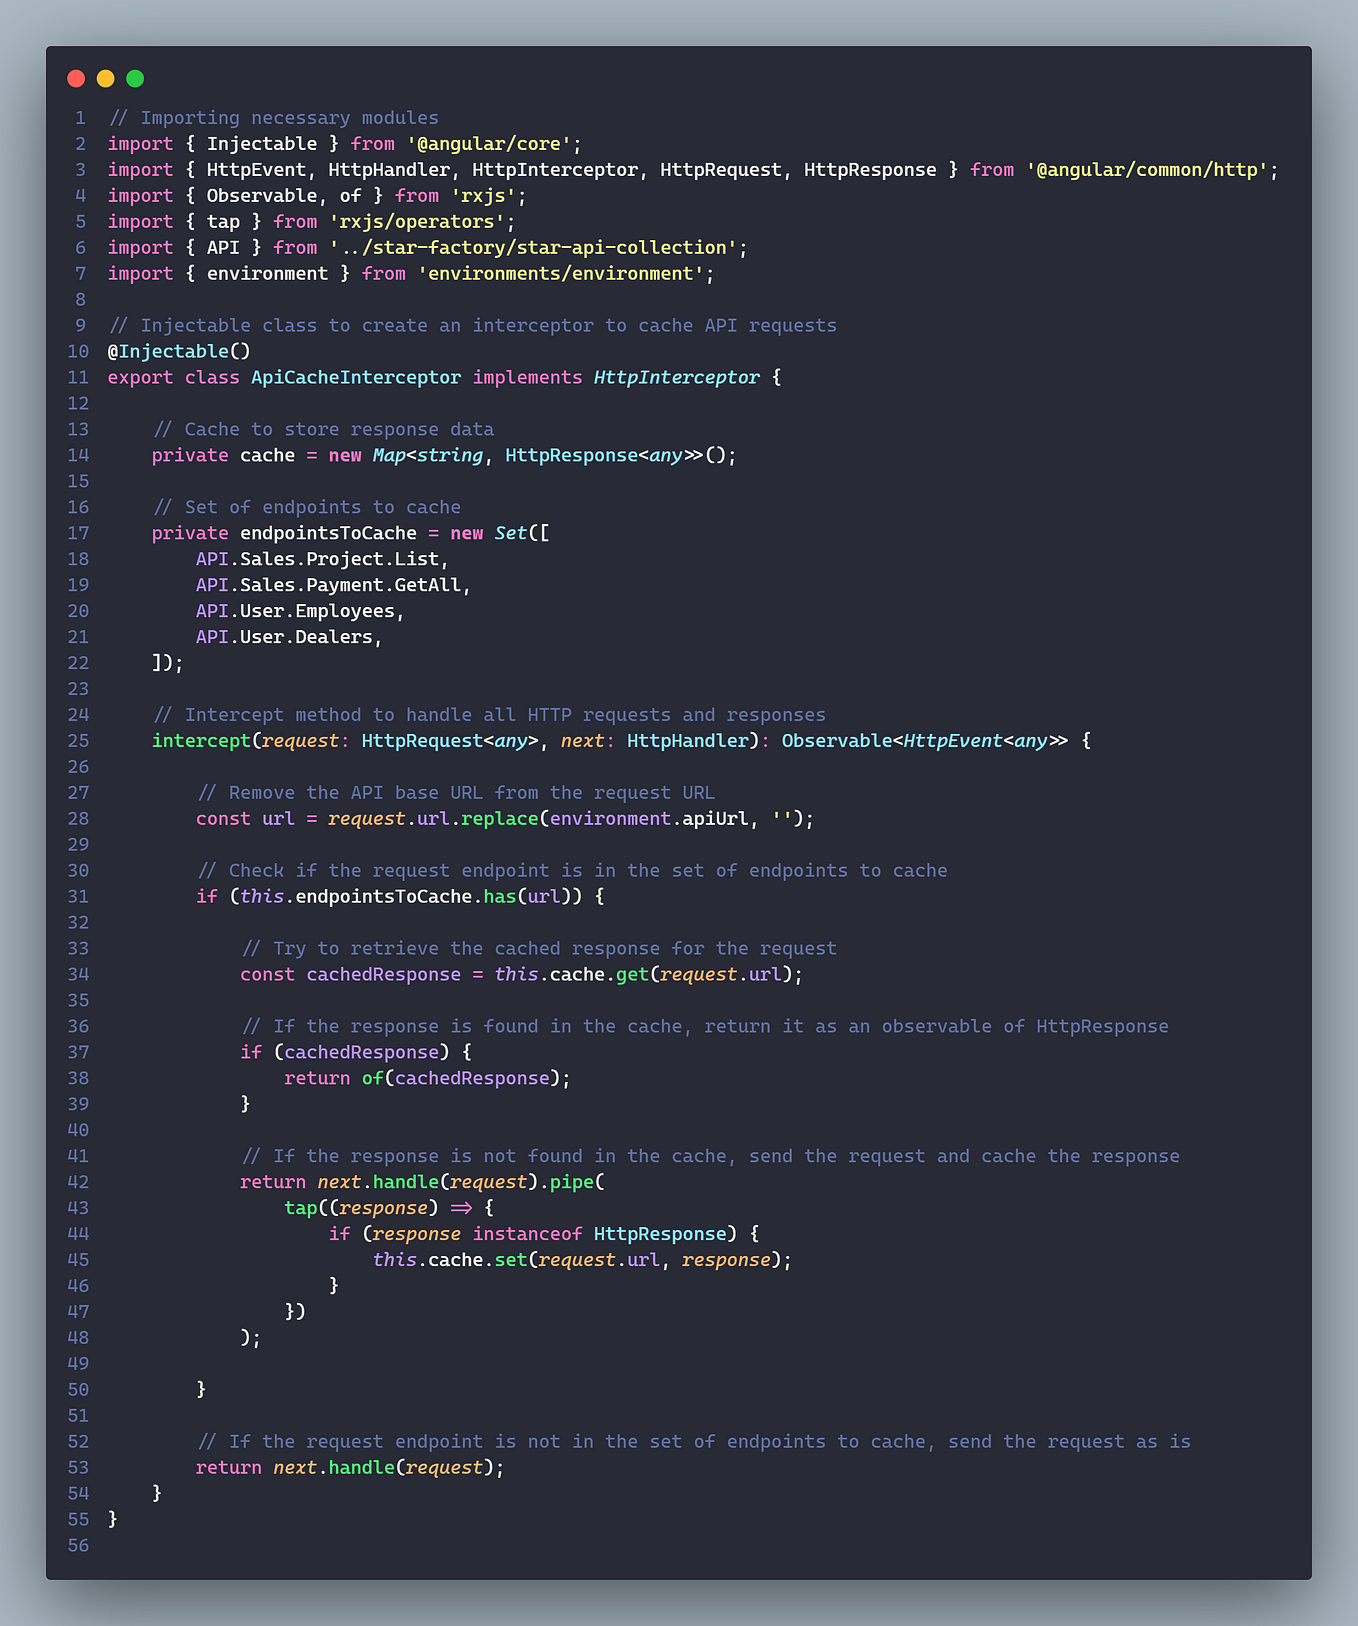Click the tap operator call
The height and width of the screenshot is (1626, 1358).
click(300, 1208)
